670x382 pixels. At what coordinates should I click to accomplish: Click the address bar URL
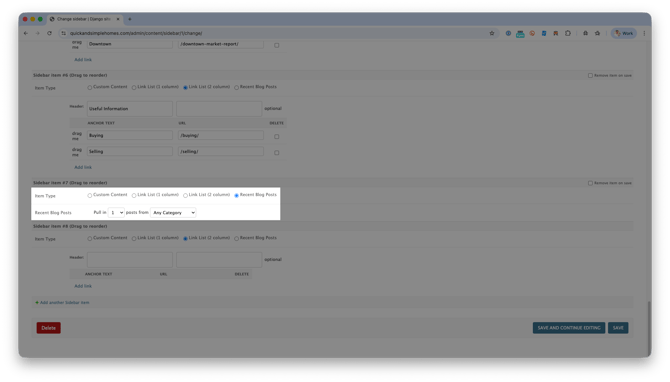(x=136, y=33)
